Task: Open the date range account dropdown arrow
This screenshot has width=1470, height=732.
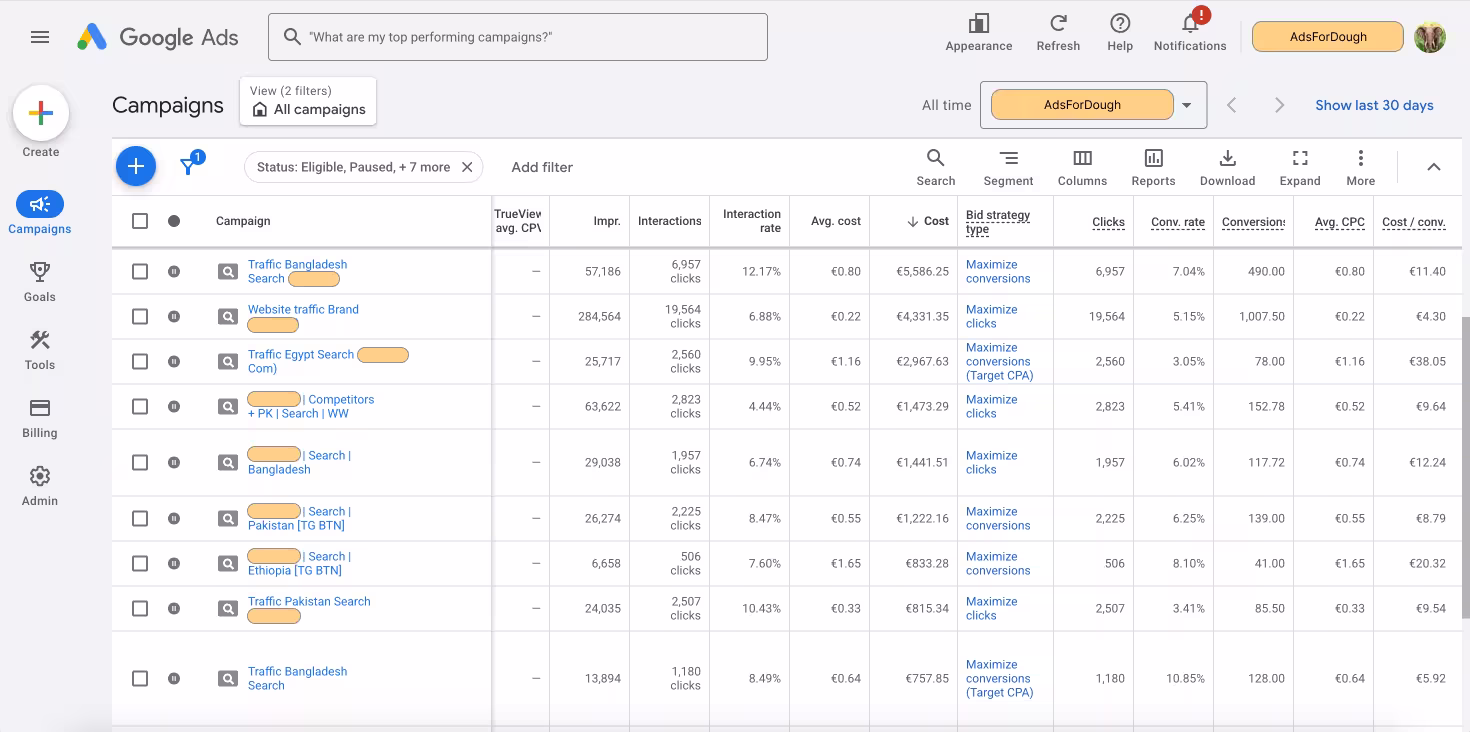Action: [x=1187, y=105]
